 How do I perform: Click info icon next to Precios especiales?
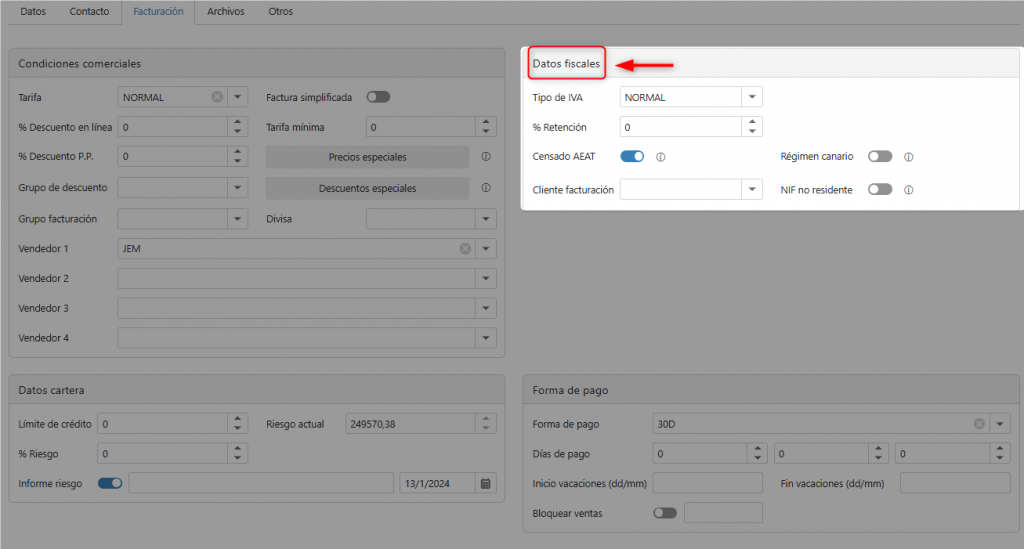pyautogui.click(x=486, y=157)
